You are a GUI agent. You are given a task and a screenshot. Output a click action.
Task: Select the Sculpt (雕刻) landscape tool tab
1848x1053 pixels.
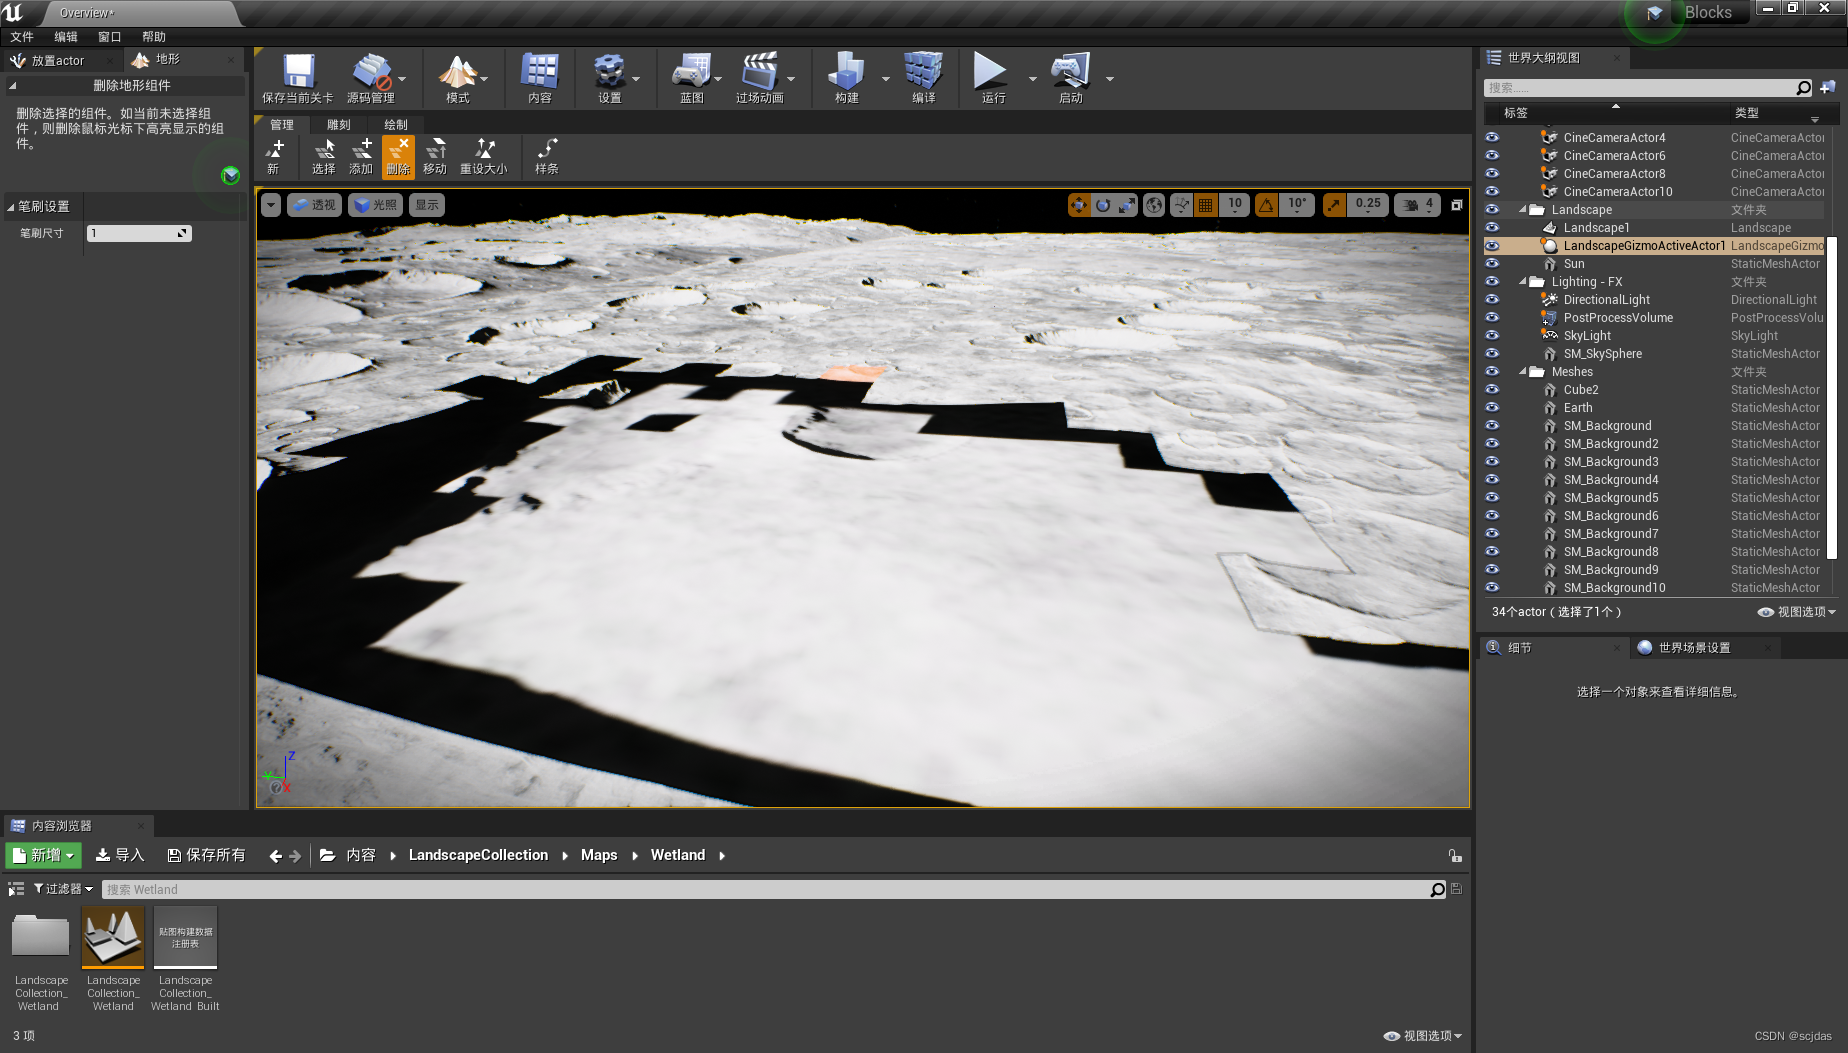pyautogui.click(x=337, y=124)
